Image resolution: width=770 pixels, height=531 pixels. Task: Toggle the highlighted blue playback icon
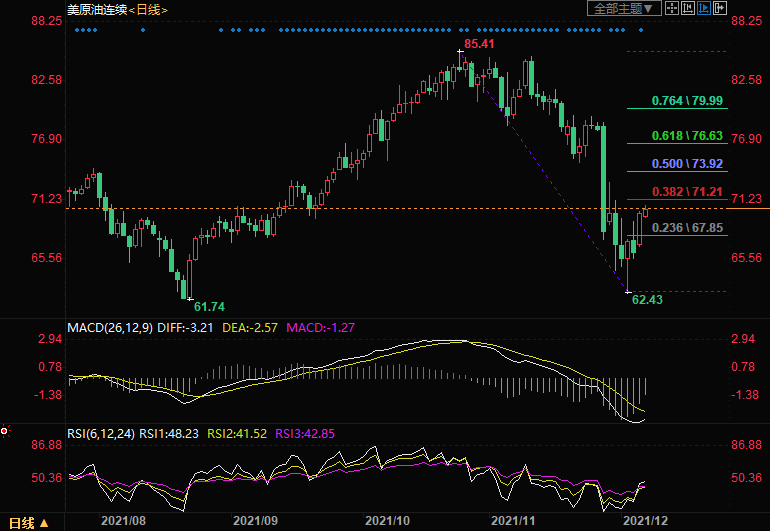click(703, 9)
